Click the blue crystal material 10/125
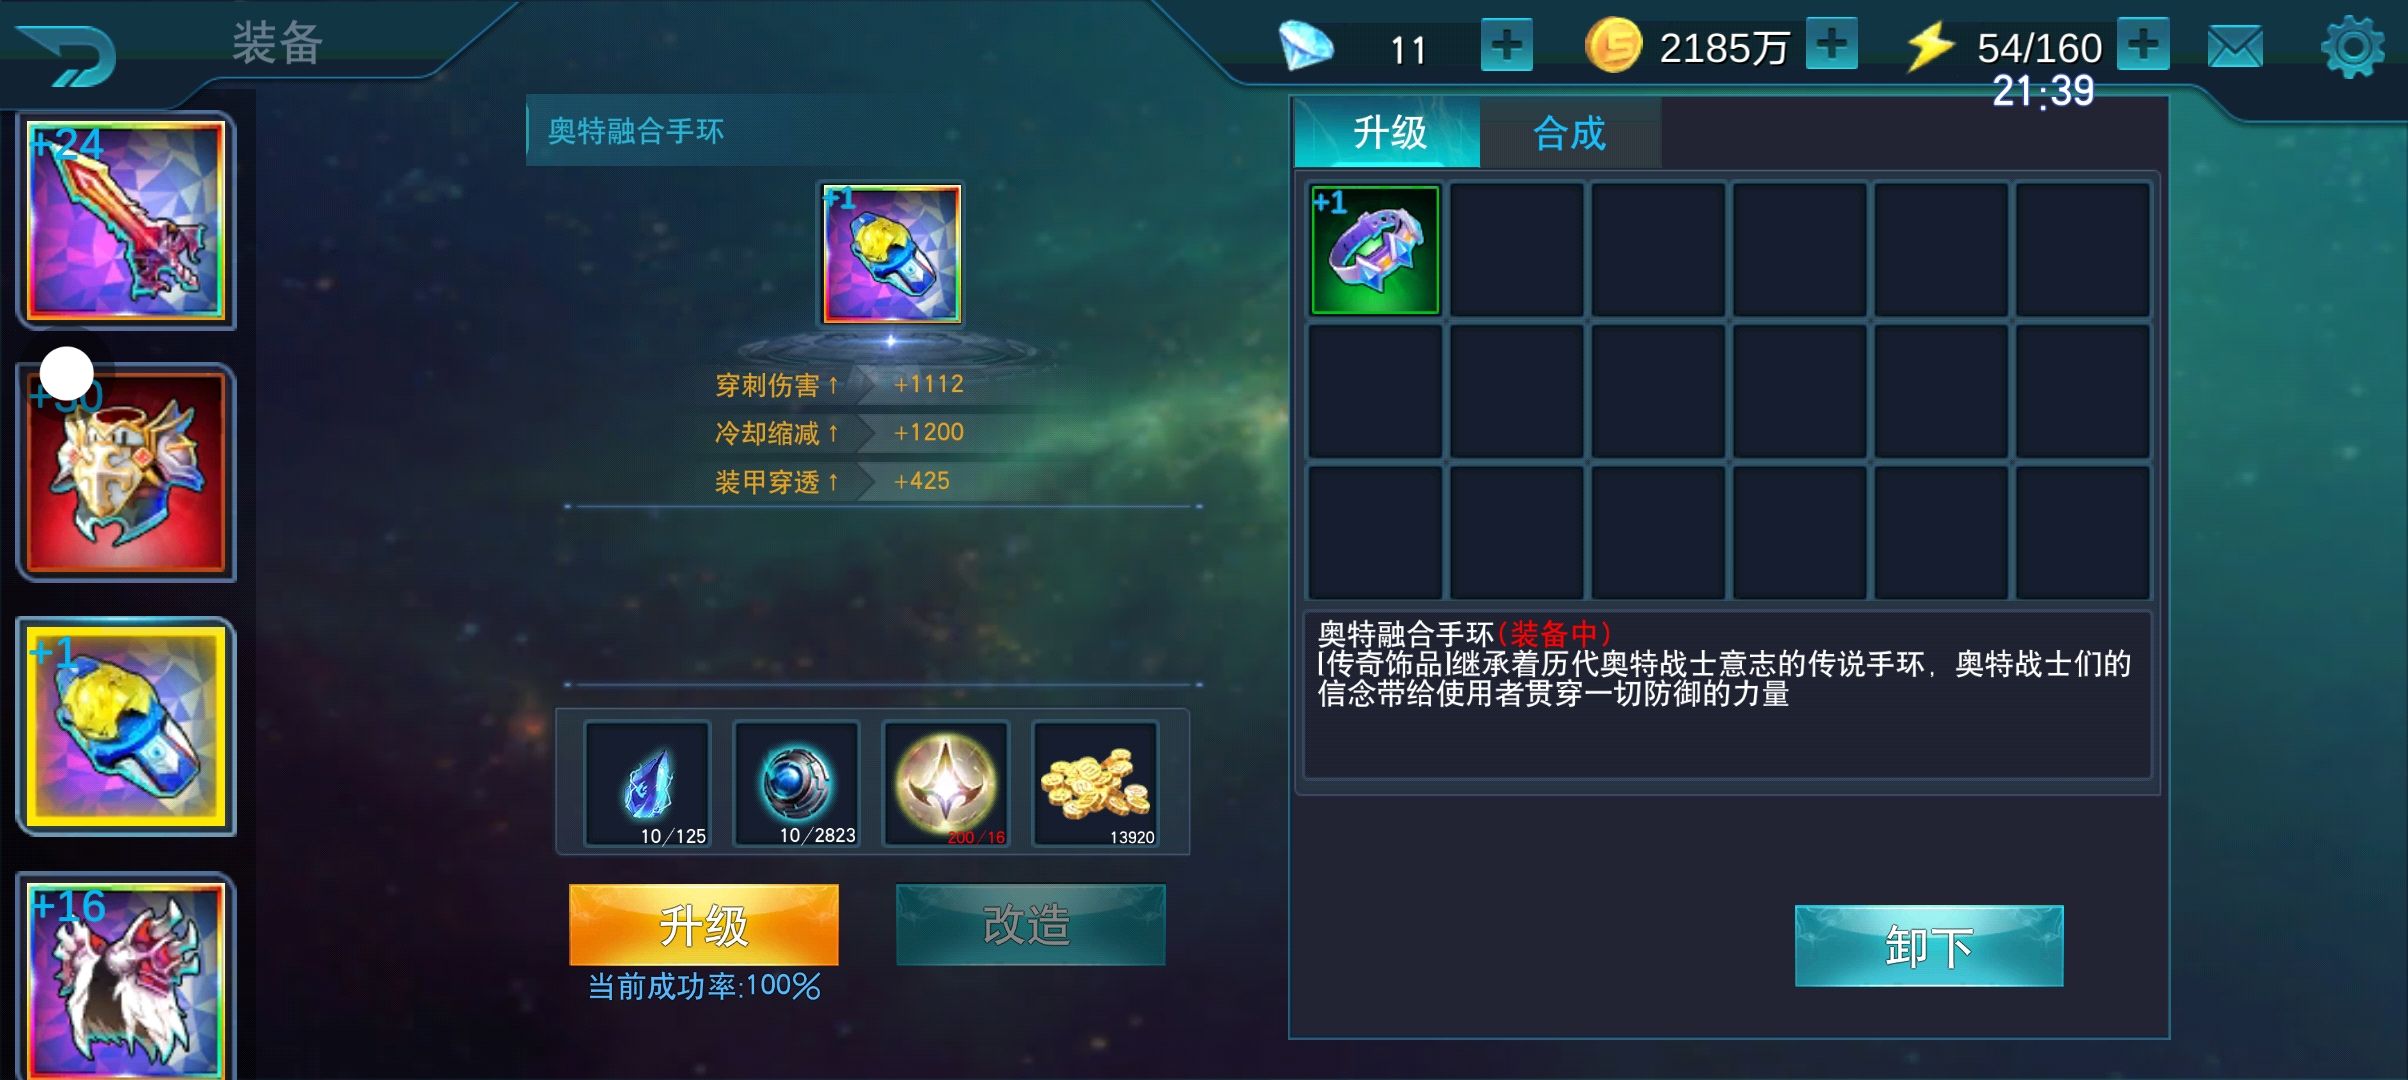Viewport: 2408px width, 1080px height. pos(647,785)
